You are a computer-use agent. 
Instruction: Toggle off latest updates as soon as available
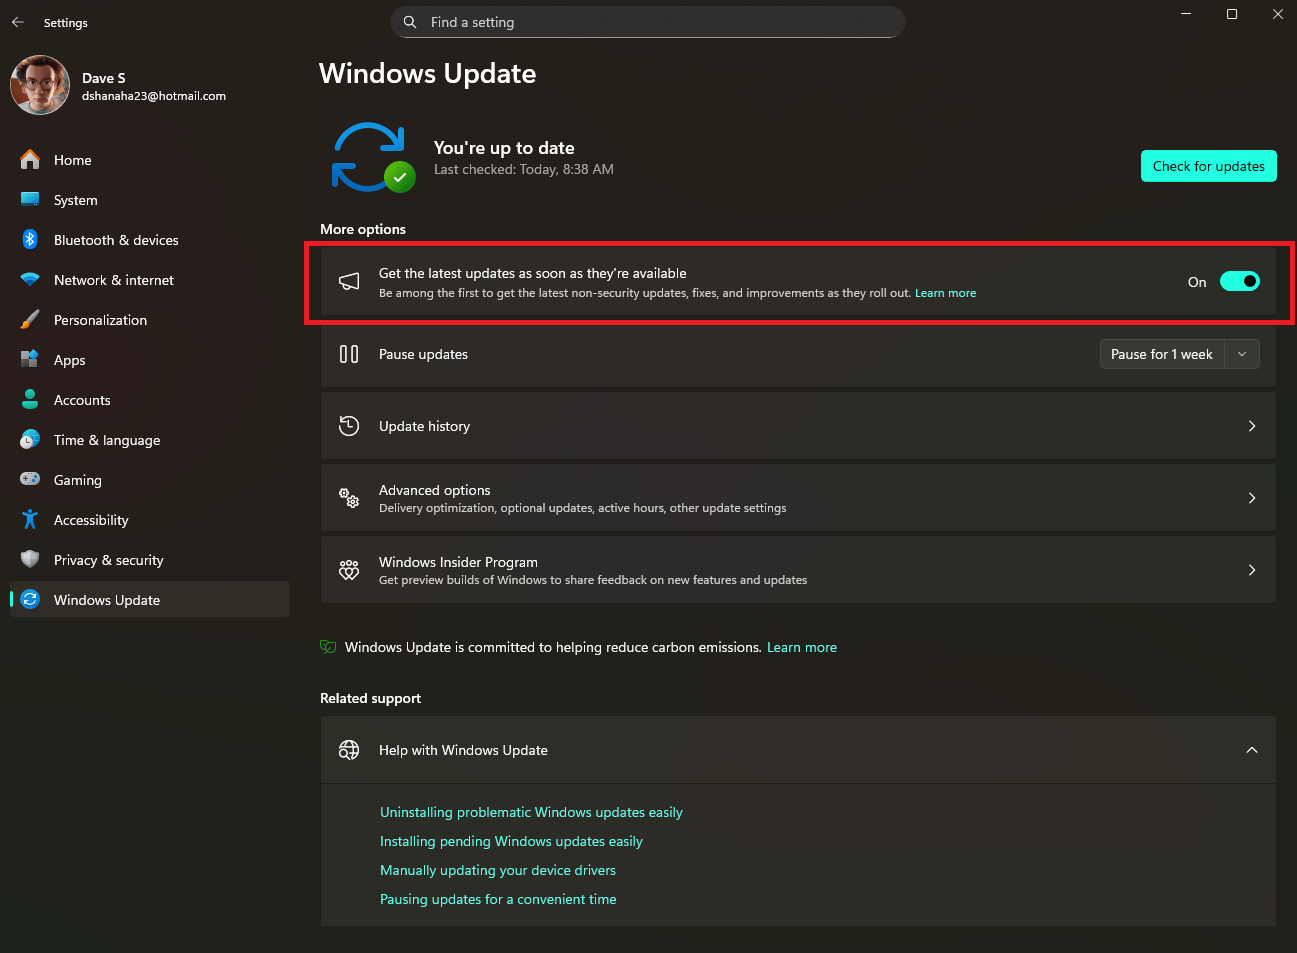pyautogui.click(x=1240, y=281)
